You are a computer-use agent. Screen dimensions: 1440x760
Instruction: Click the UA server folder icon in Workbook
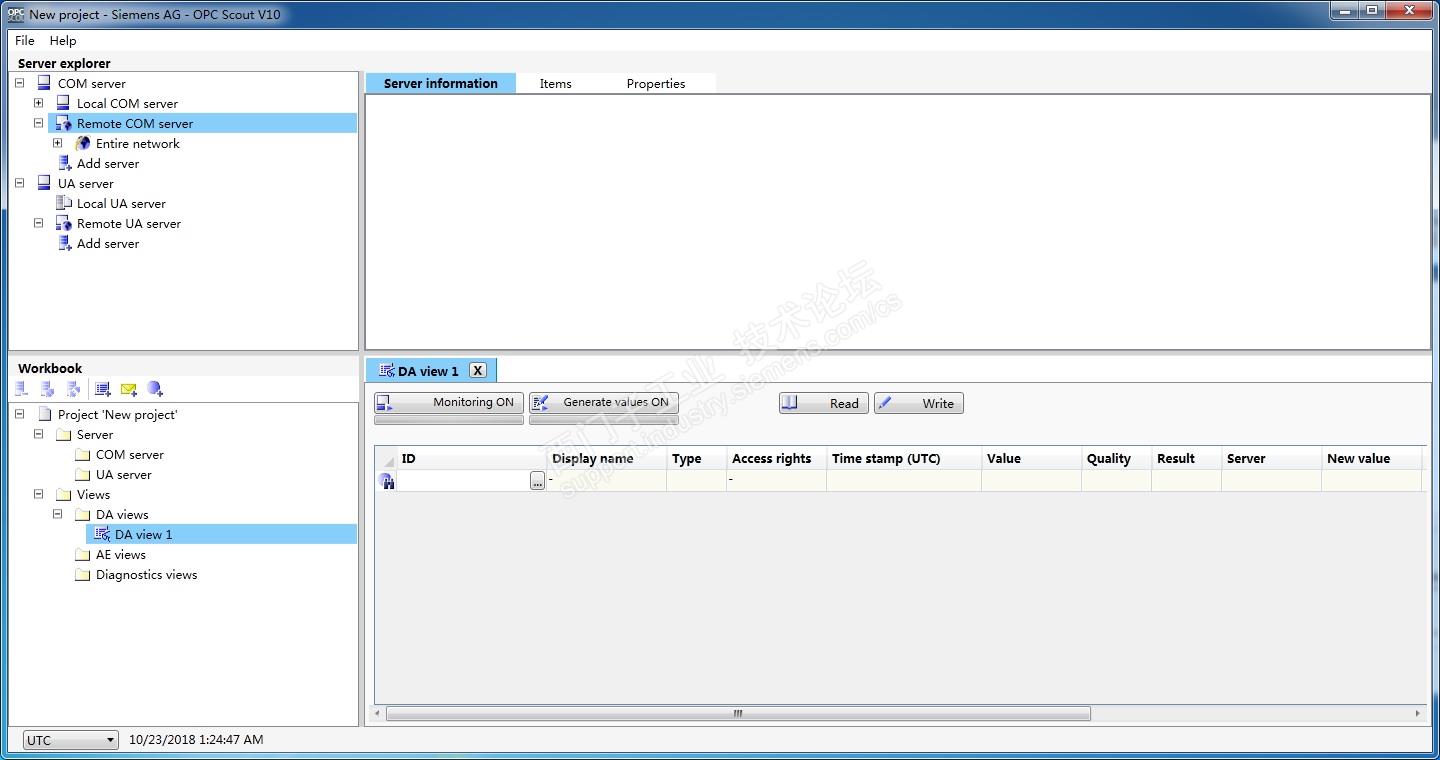pos(82,474)
